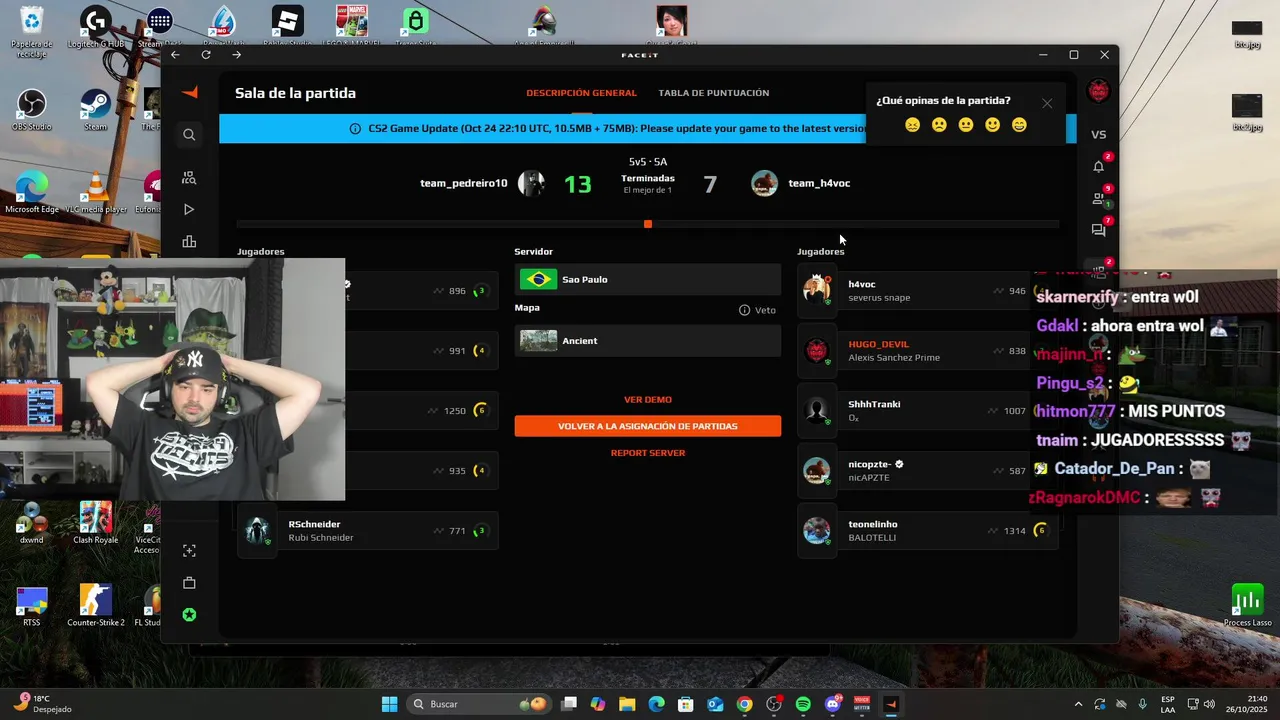This screenshot has width=1280, height=720.
Task: Open the notifications bell icon
Action: point(1098,166)
